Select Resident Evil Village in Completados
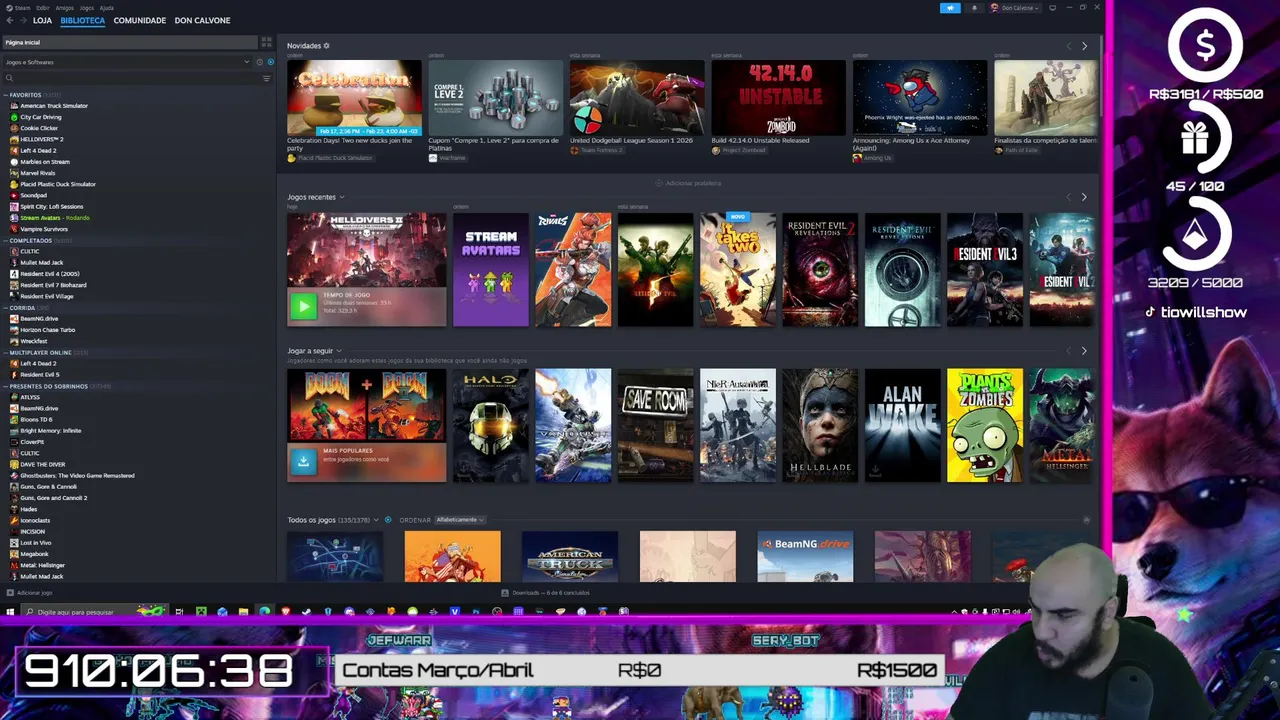The width and height of the screenshot is (1280, 720). (x=45, y=296)
